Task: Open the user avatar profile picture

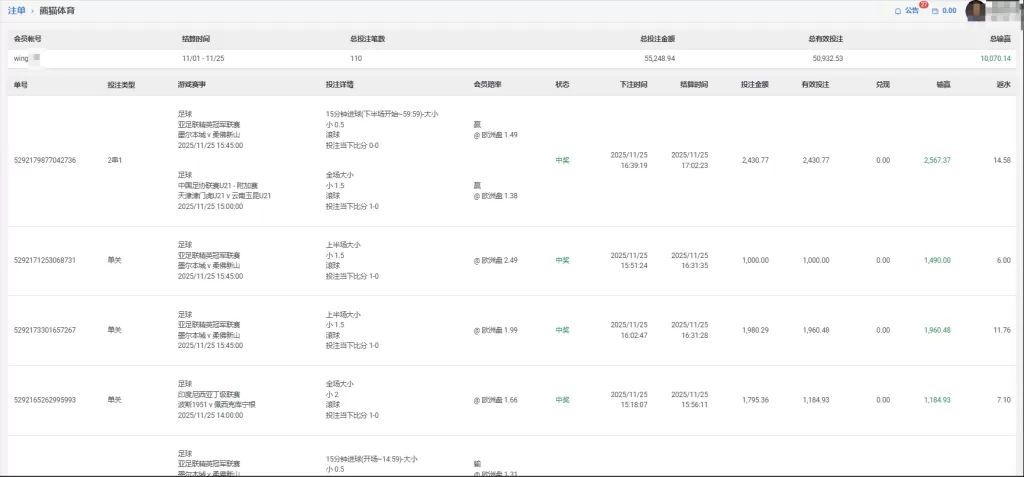Action: (x=976, y=10)
